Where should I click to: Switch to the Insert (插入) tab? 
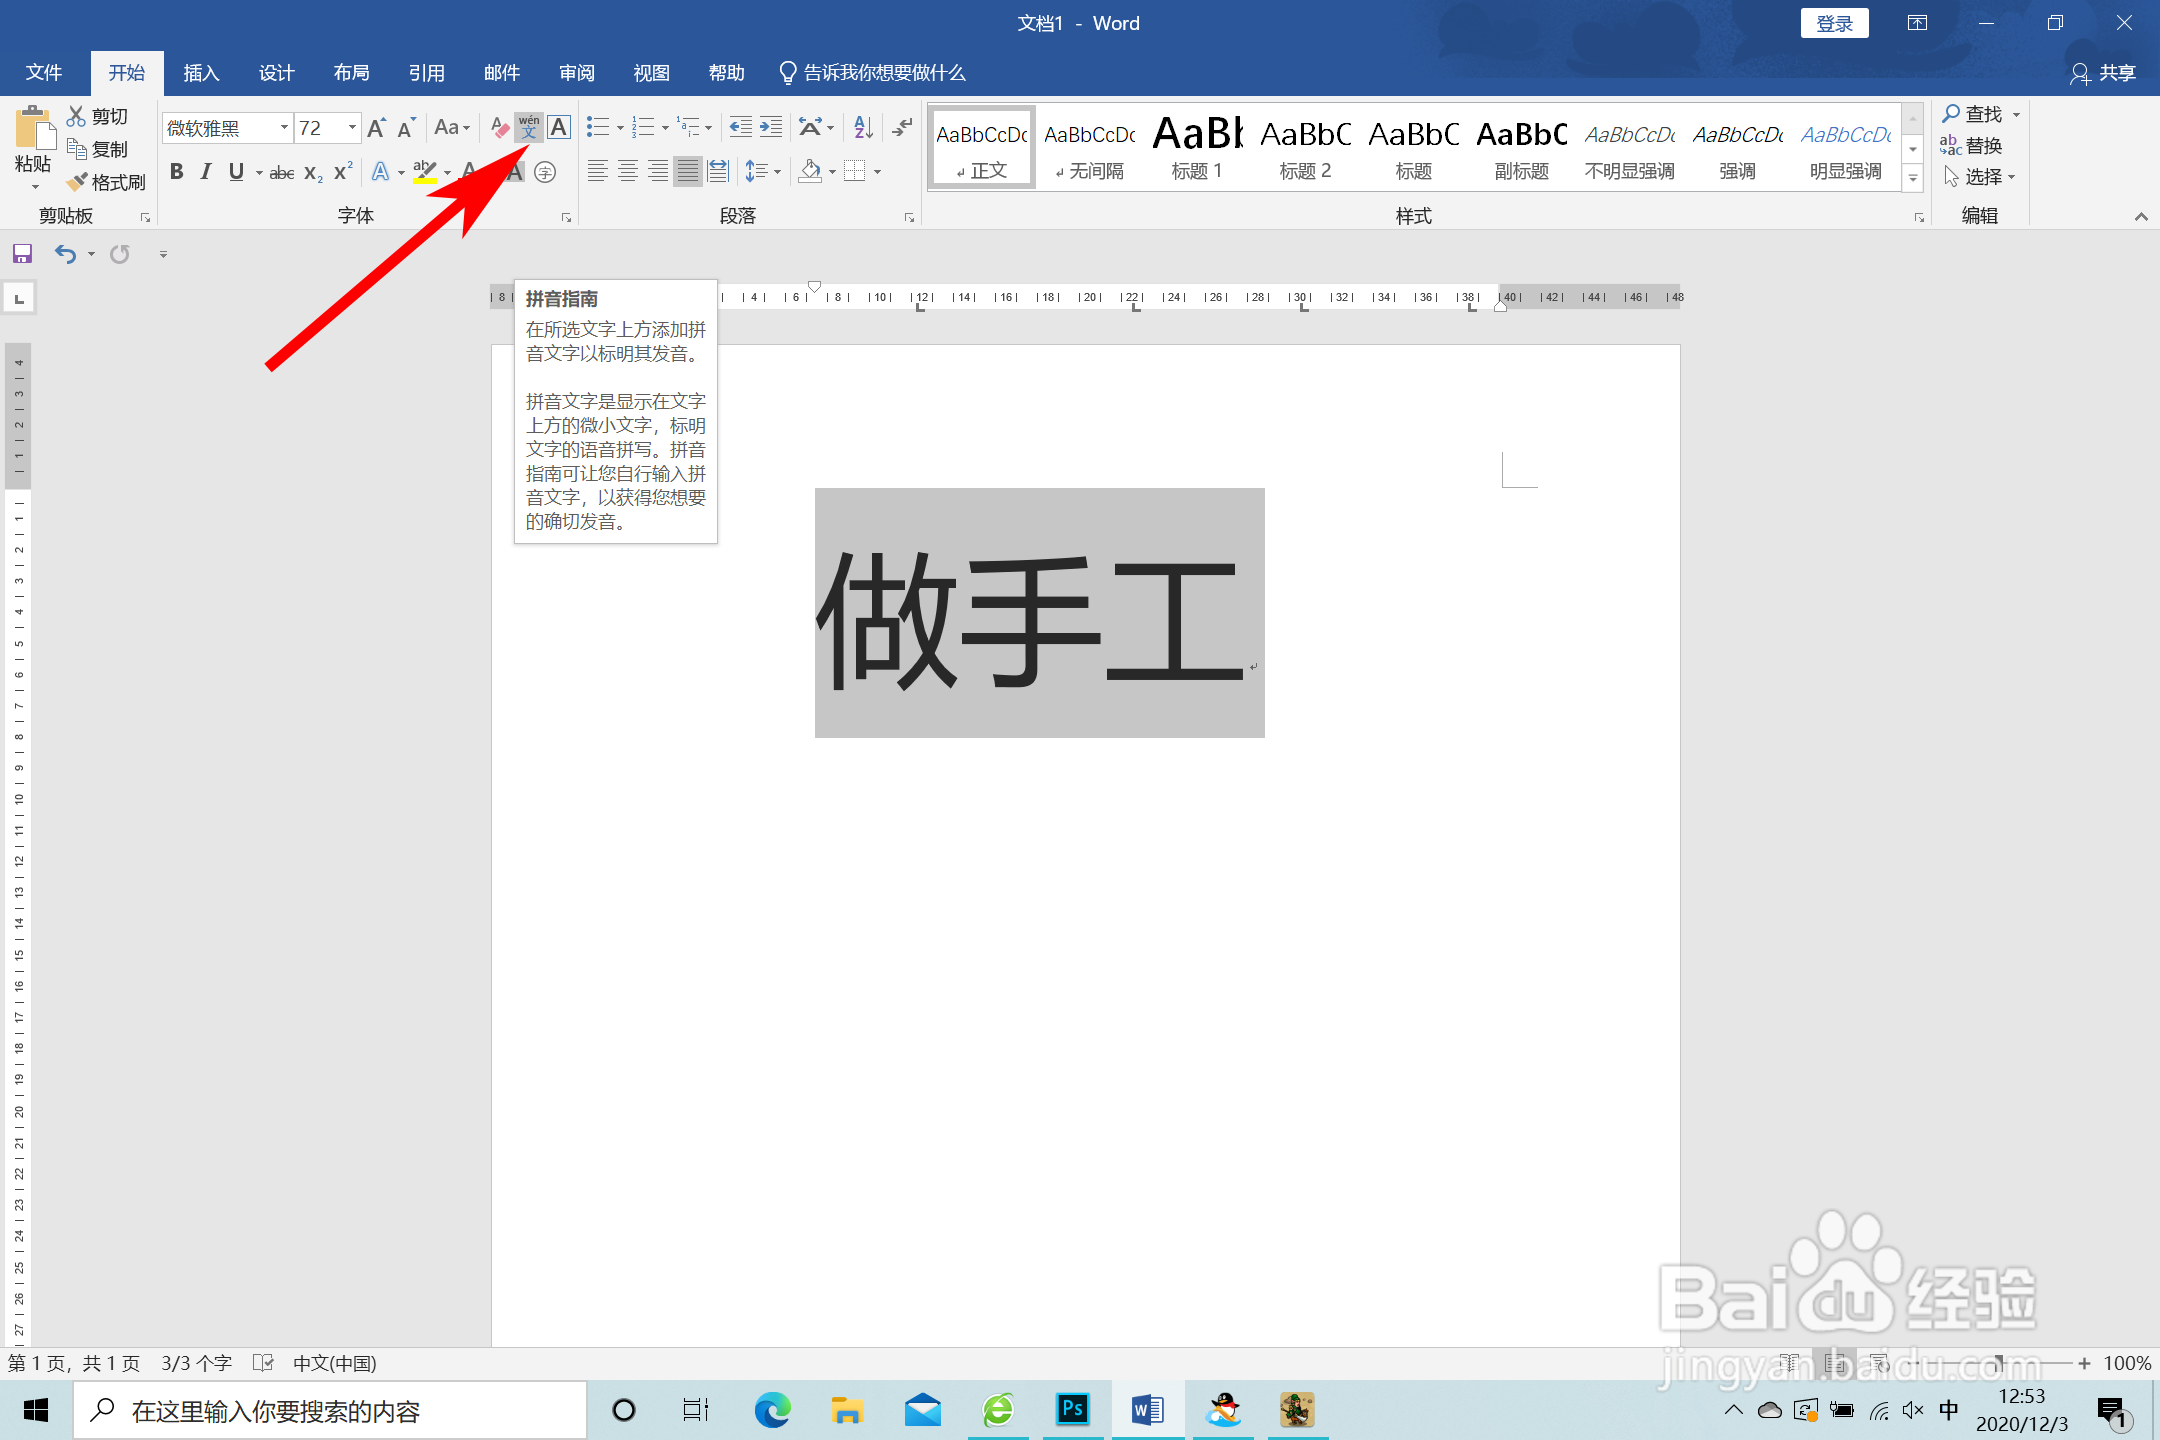(x=201, y=72)
